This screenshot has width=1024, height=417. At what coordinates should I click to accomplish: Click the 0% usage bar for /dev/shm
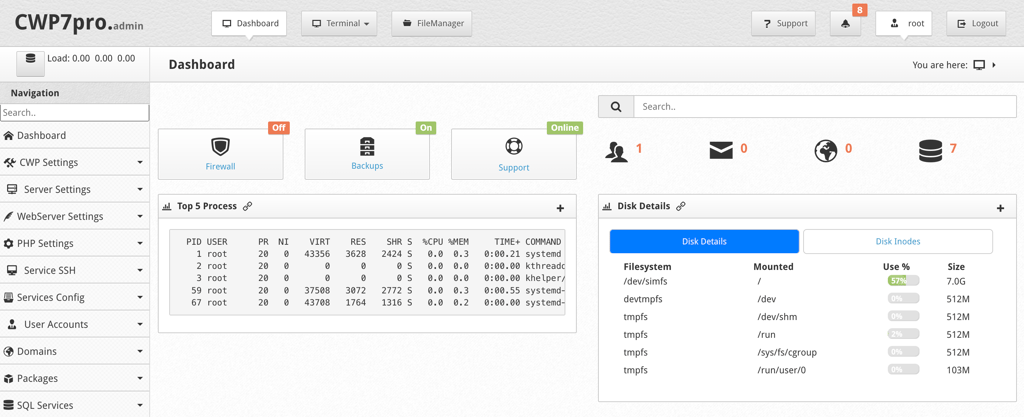point(903,317)
